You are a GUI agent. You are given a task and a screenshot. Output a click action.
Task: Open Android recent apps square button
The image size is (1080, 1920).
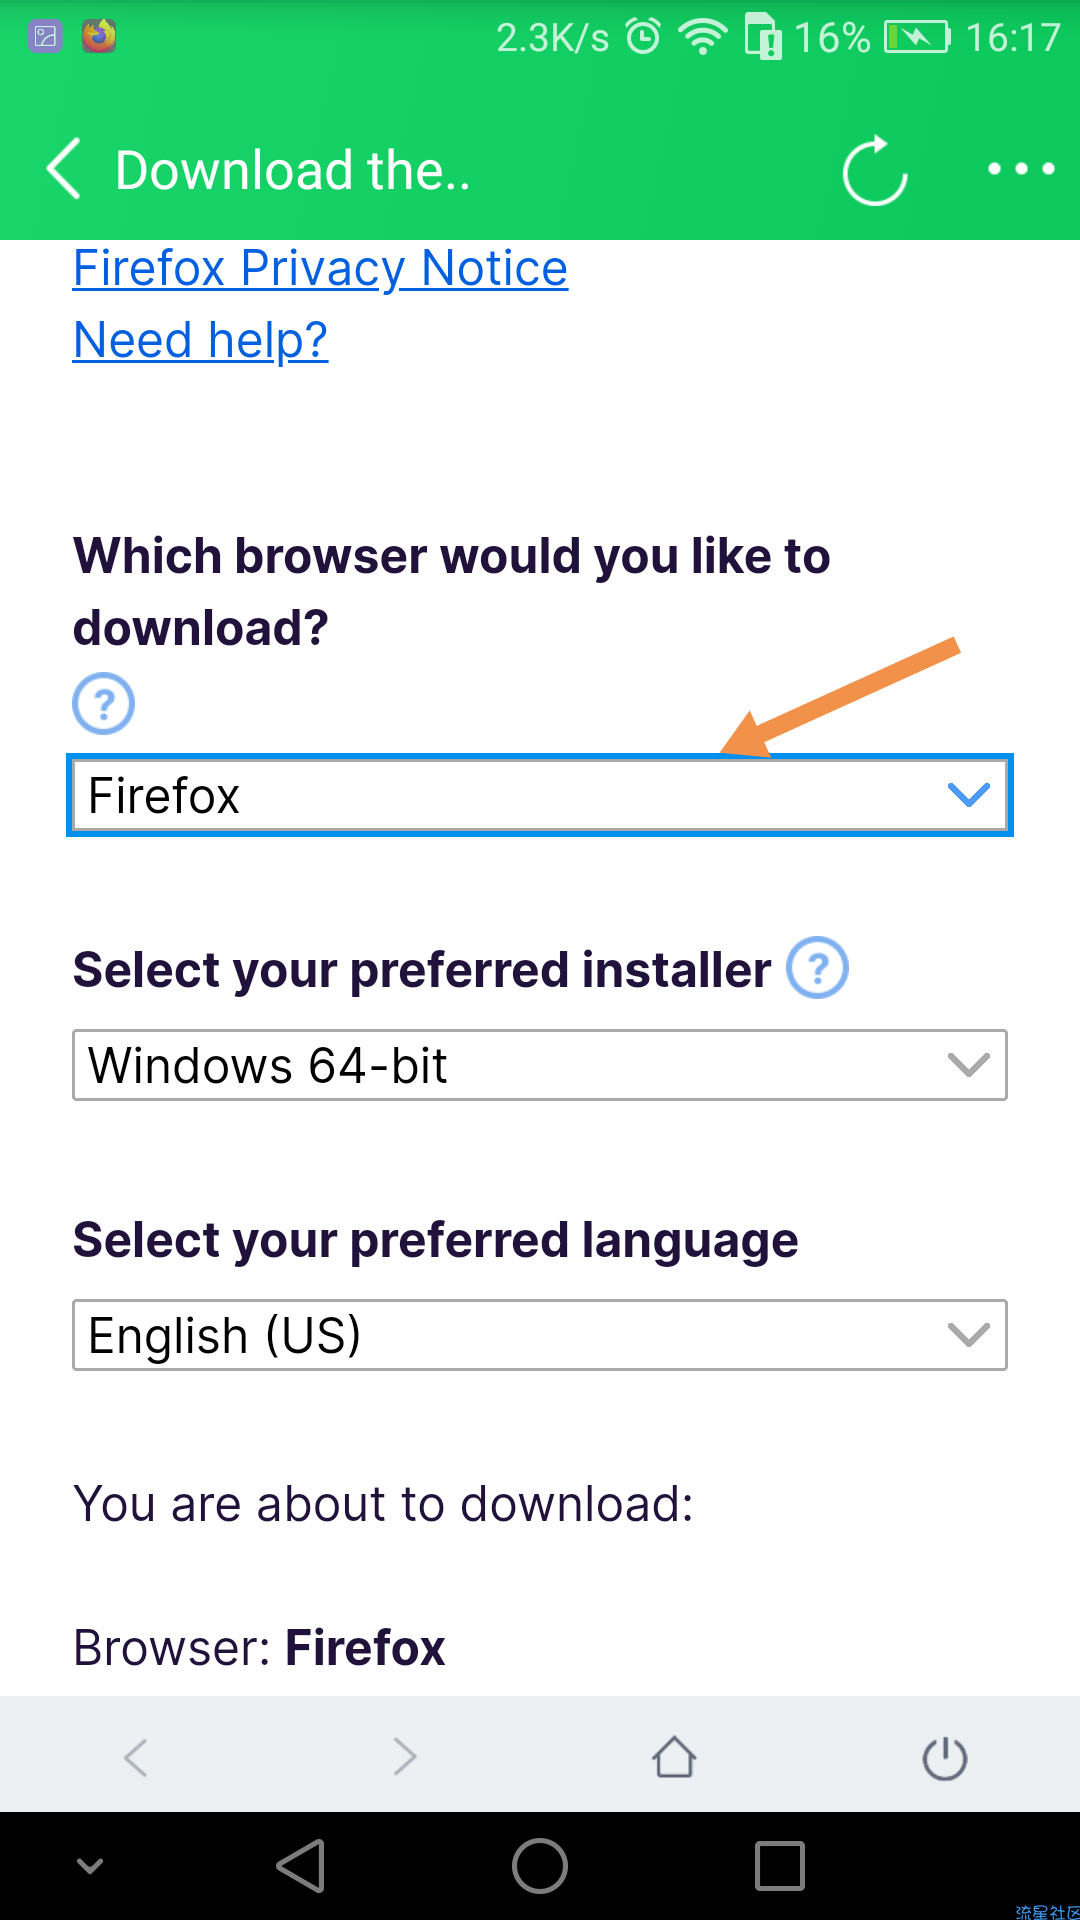click(780, 1866)
